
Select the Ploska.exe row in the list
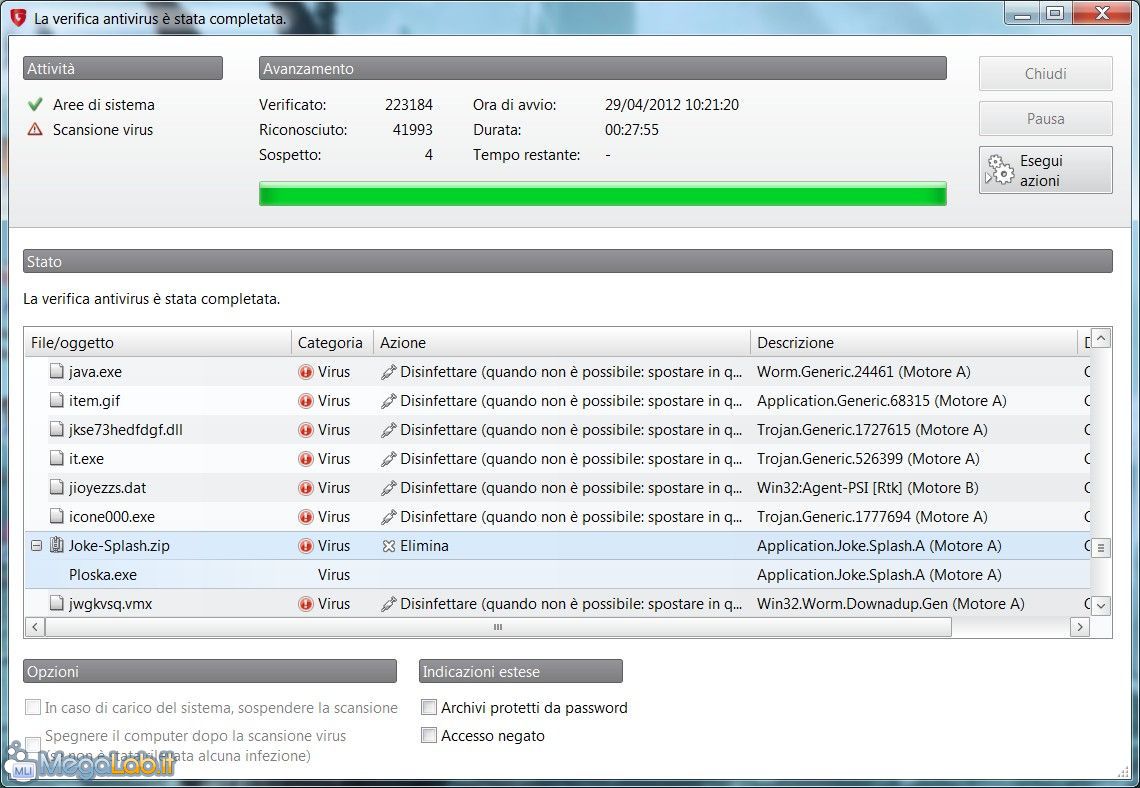[x=103, y=575]
